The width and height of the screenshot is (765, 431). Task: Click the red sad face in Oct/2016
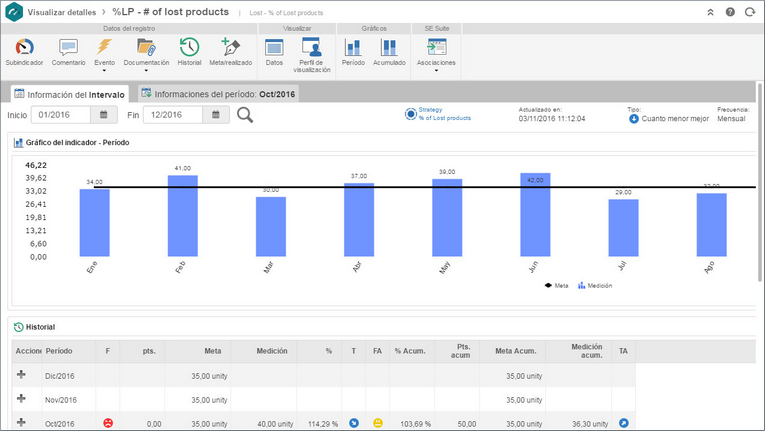tap(108, 423)
